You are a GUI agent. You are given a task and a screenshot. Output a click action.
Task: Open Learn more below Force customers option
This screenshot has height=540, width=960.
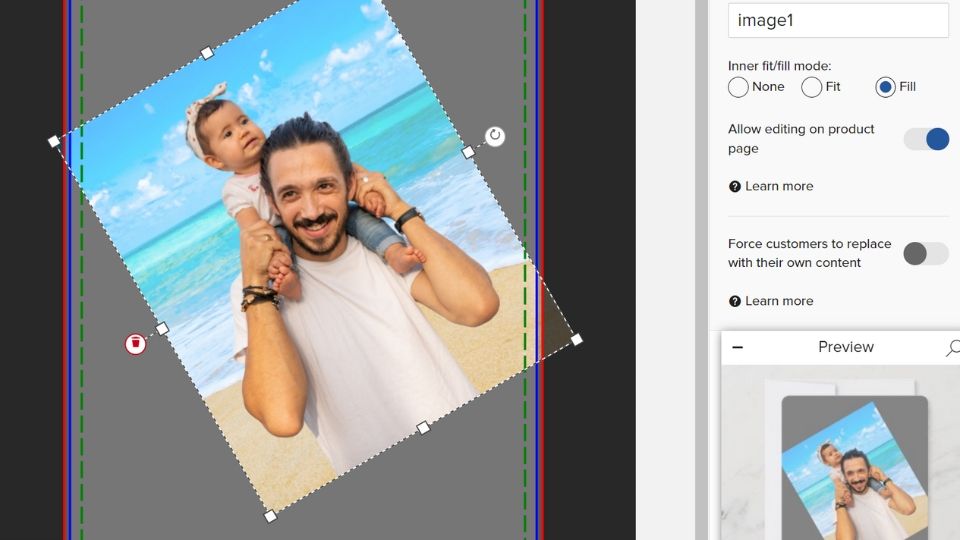779,301
